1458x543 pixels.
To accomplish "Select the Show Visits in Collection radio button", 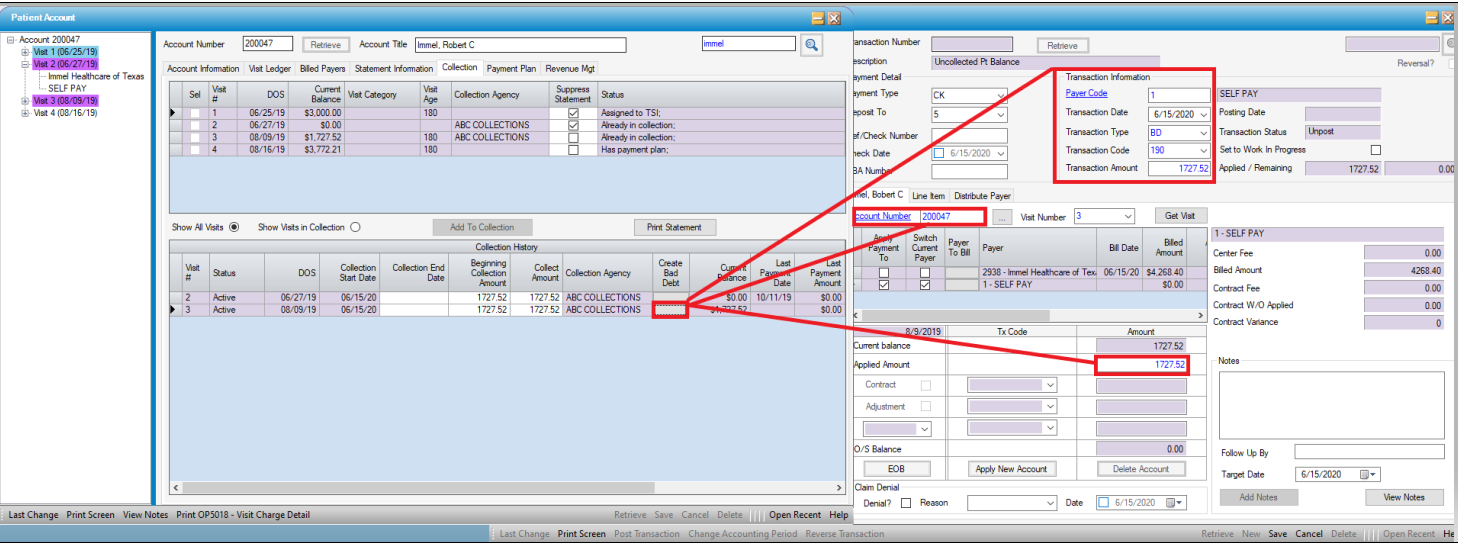I will coord(355,227).
